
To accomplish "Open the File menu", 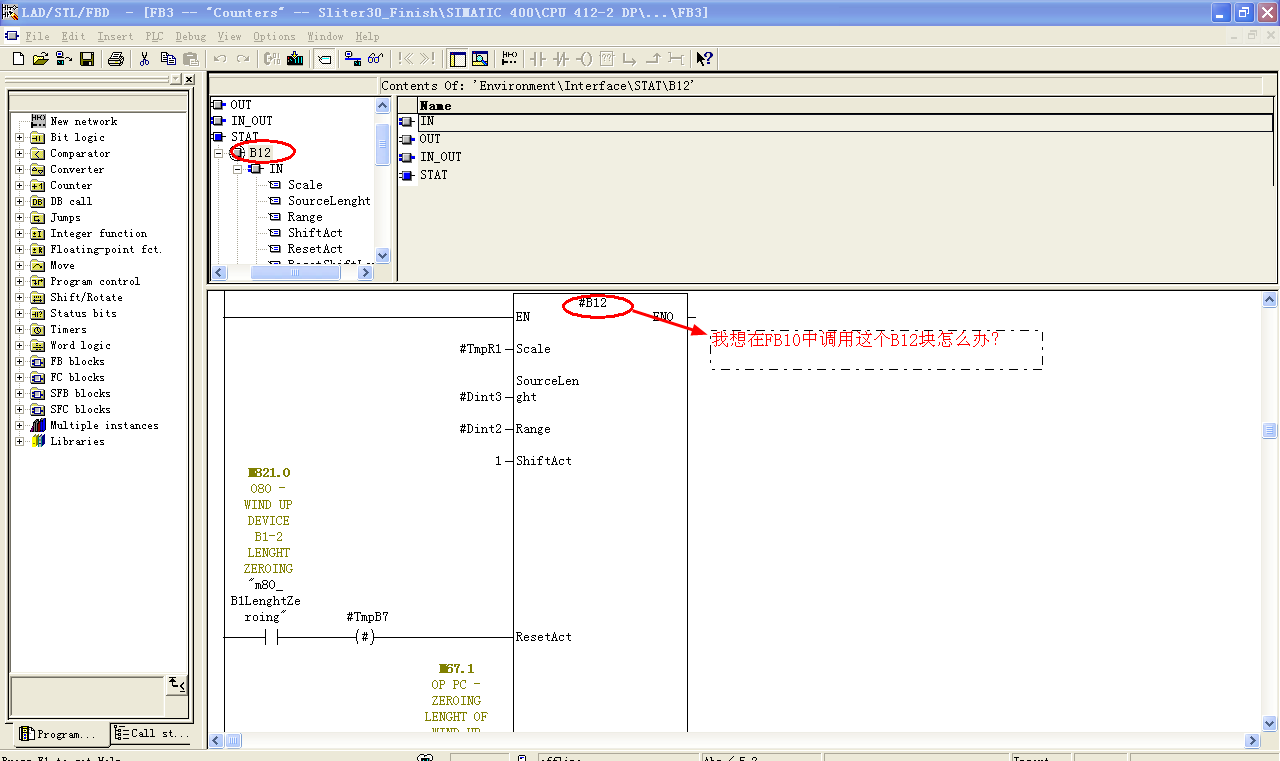I will click(x=37, y=36).
